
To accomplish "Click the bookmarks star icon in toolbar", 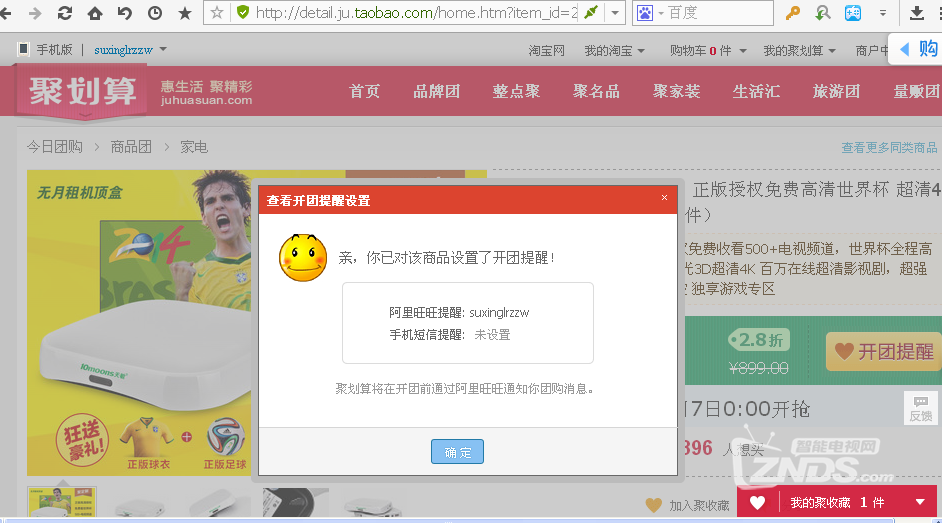I will coord(185,14).
